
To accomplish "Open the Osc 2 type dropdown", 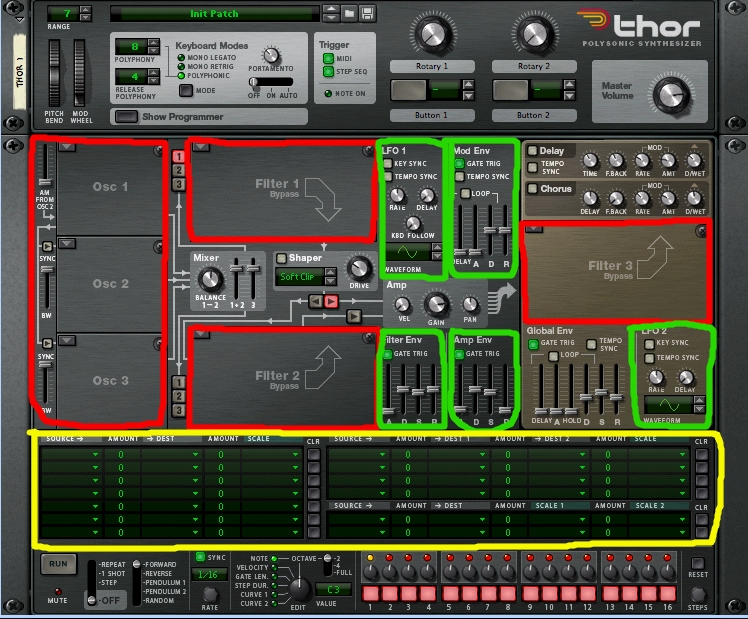I will (67, 244).
